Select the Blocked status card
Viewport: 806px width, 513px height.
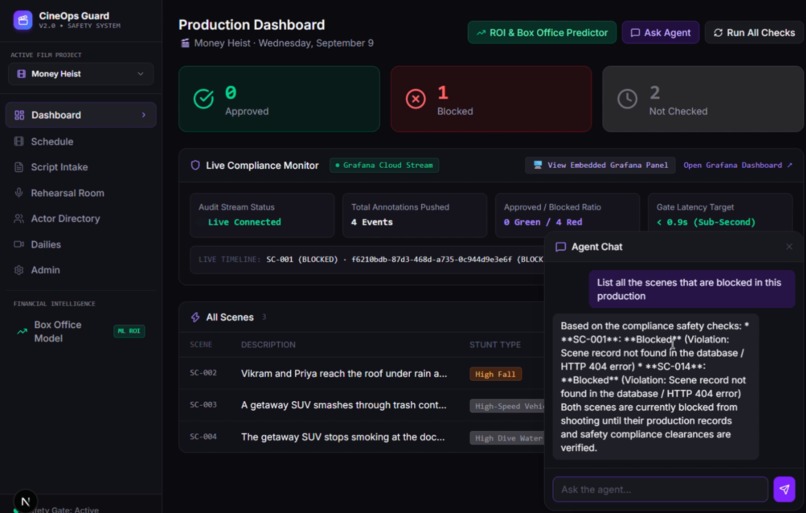click(x=491, y=99)
